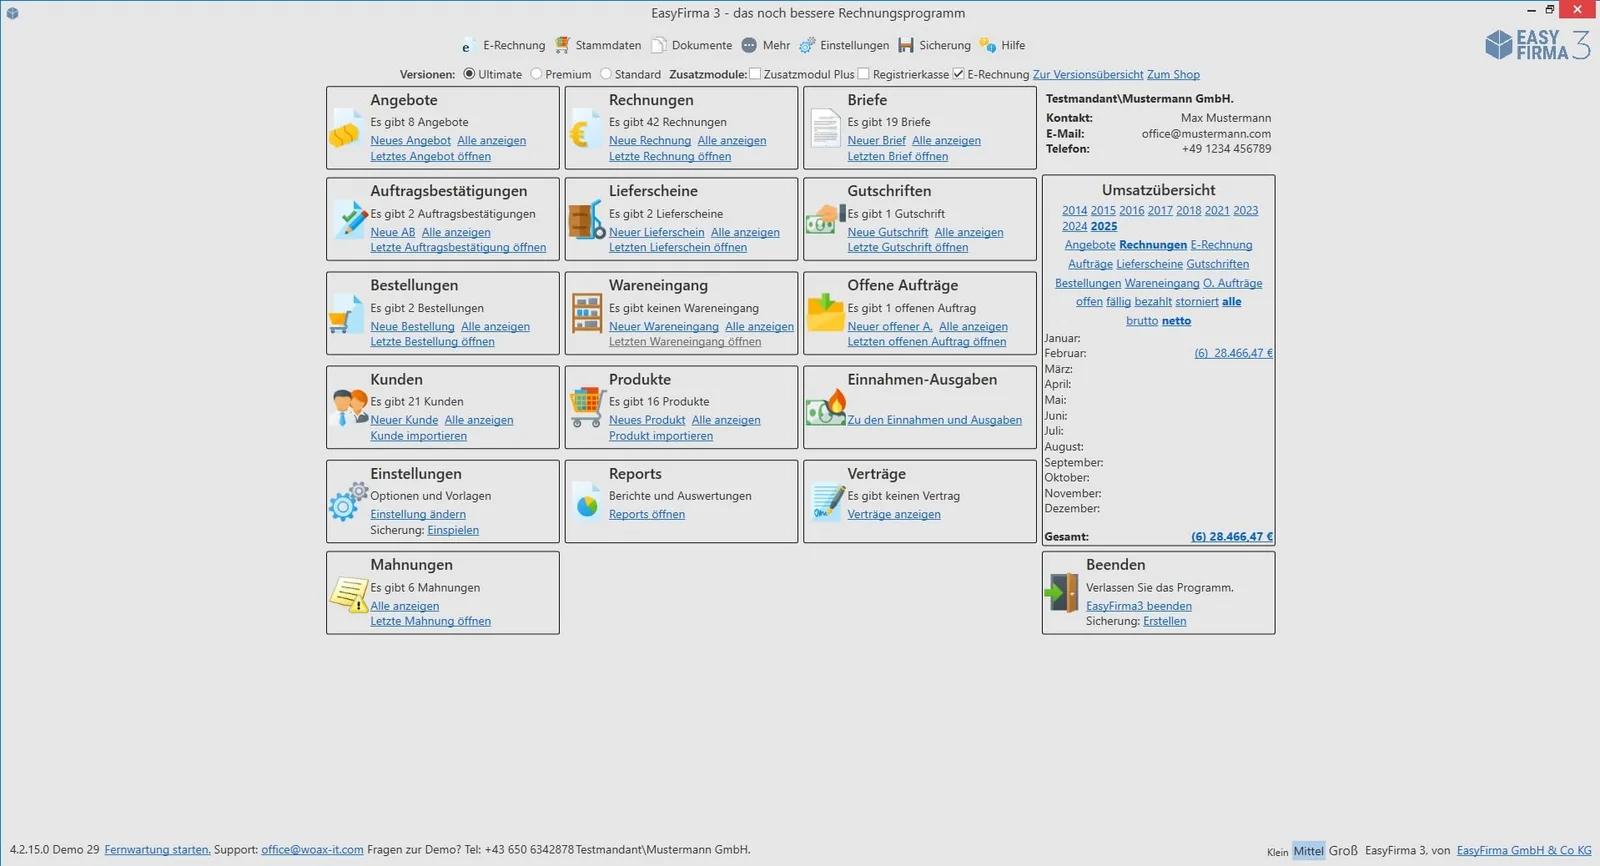Click the Briefe letter icon
This screenshot has width=1600, height=866.
coord(825,130)
